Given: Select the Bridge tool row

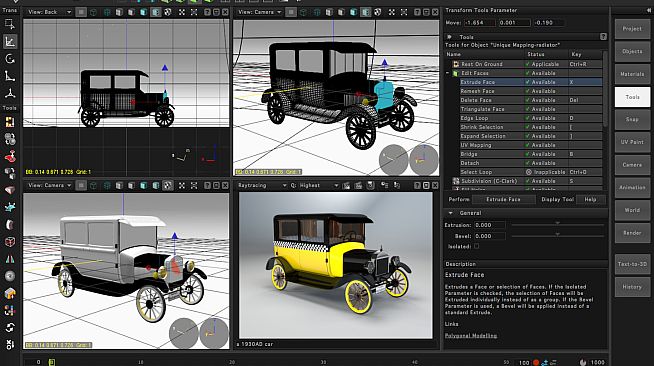Looking at the screenshot, I should tap(531, 154).
